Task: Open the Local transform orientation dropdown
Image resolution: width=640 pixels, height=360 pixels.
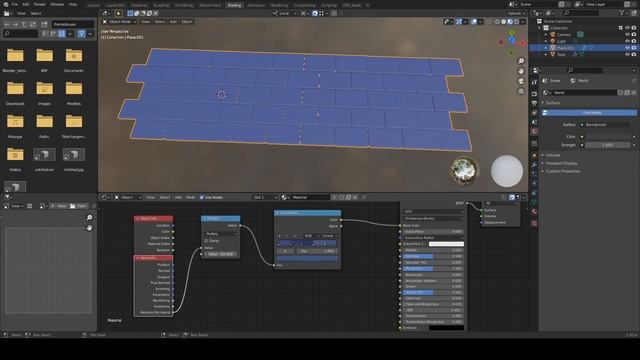Action: 284,13
